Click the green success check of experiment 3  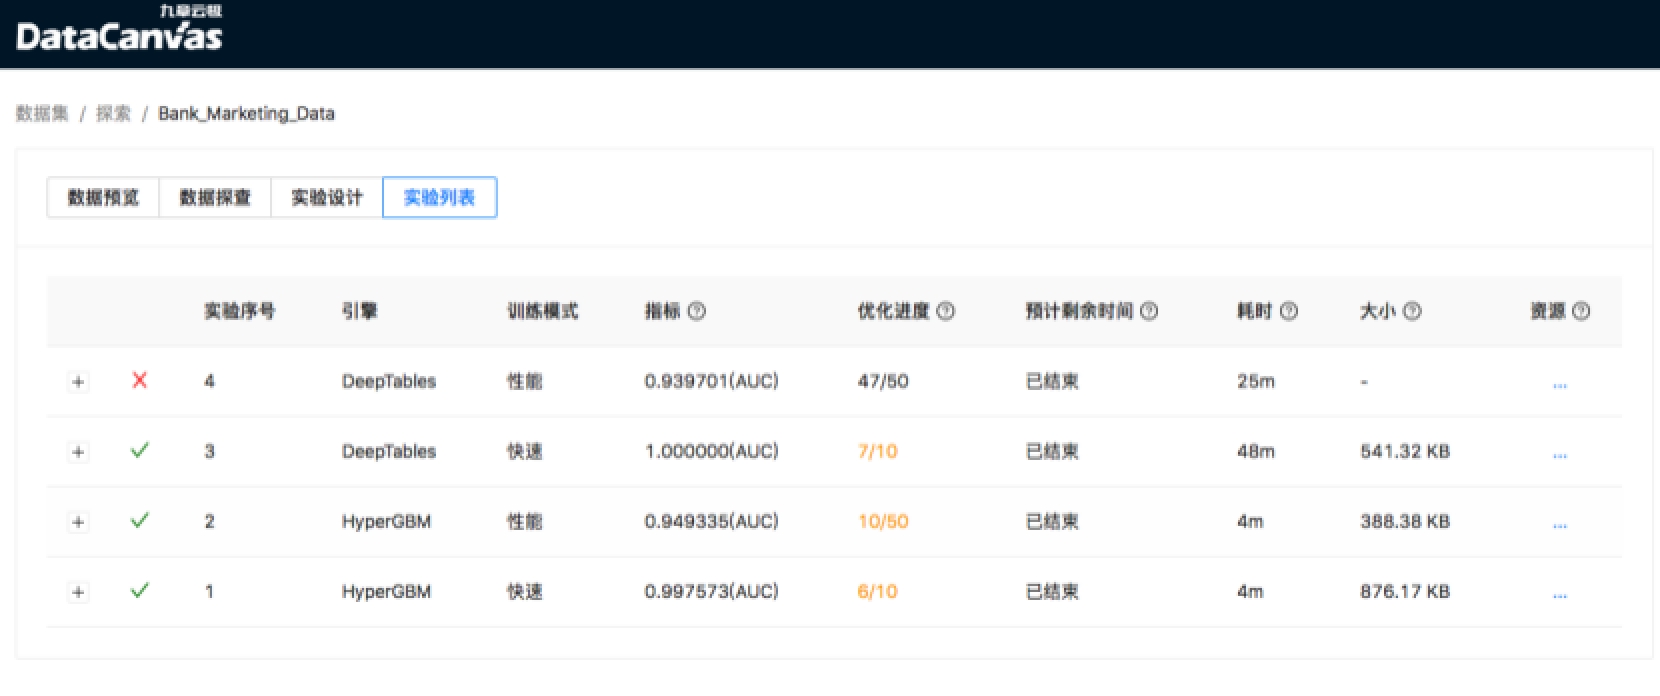[x=140, y=450]
